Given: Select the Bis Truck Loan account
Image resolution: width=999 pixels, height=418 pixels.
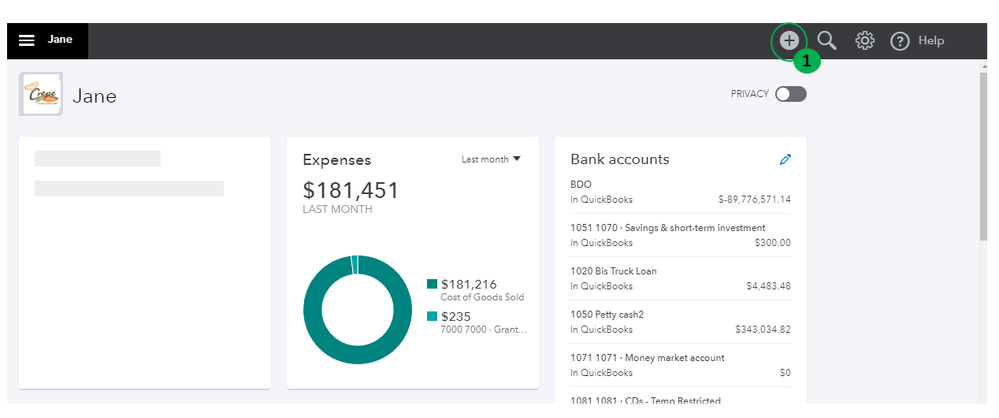Looking at the screenshot, I should coord(680,278).
